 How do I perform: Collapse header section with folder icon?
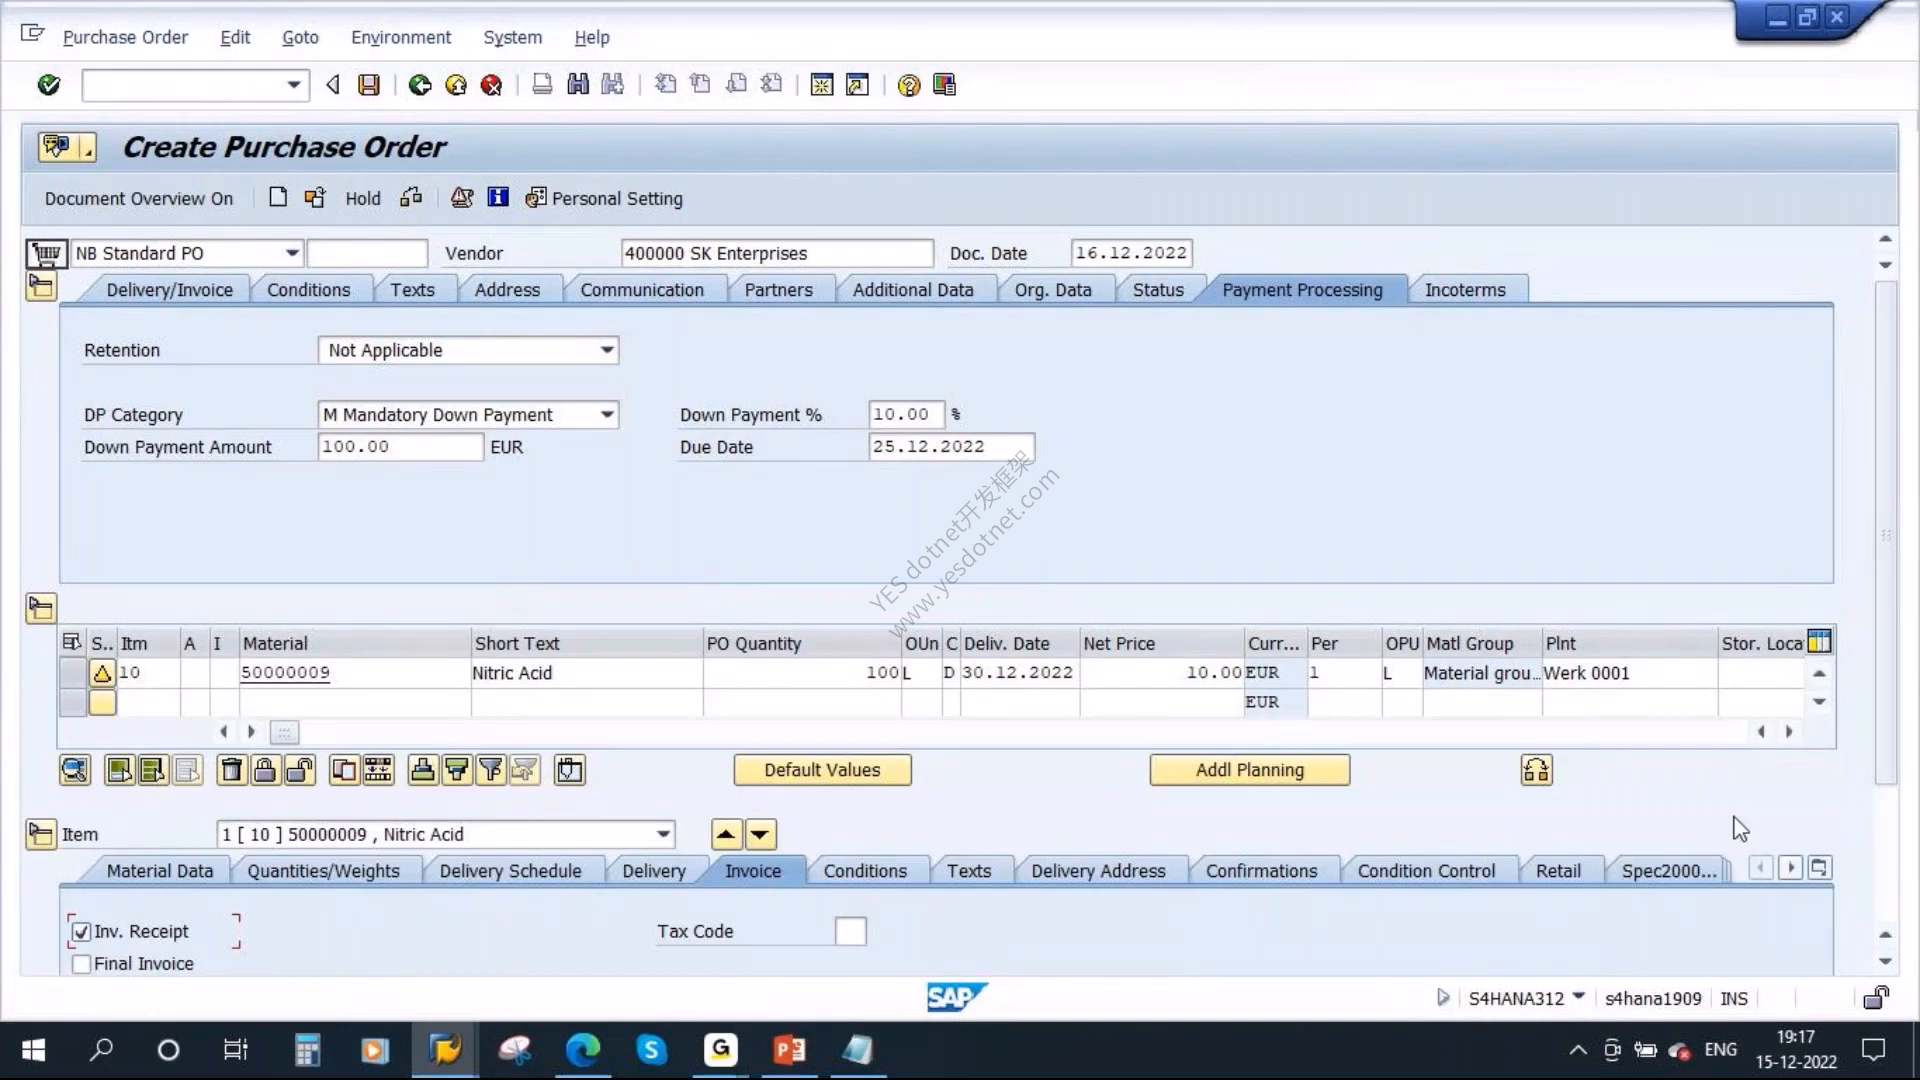point(41,288)
